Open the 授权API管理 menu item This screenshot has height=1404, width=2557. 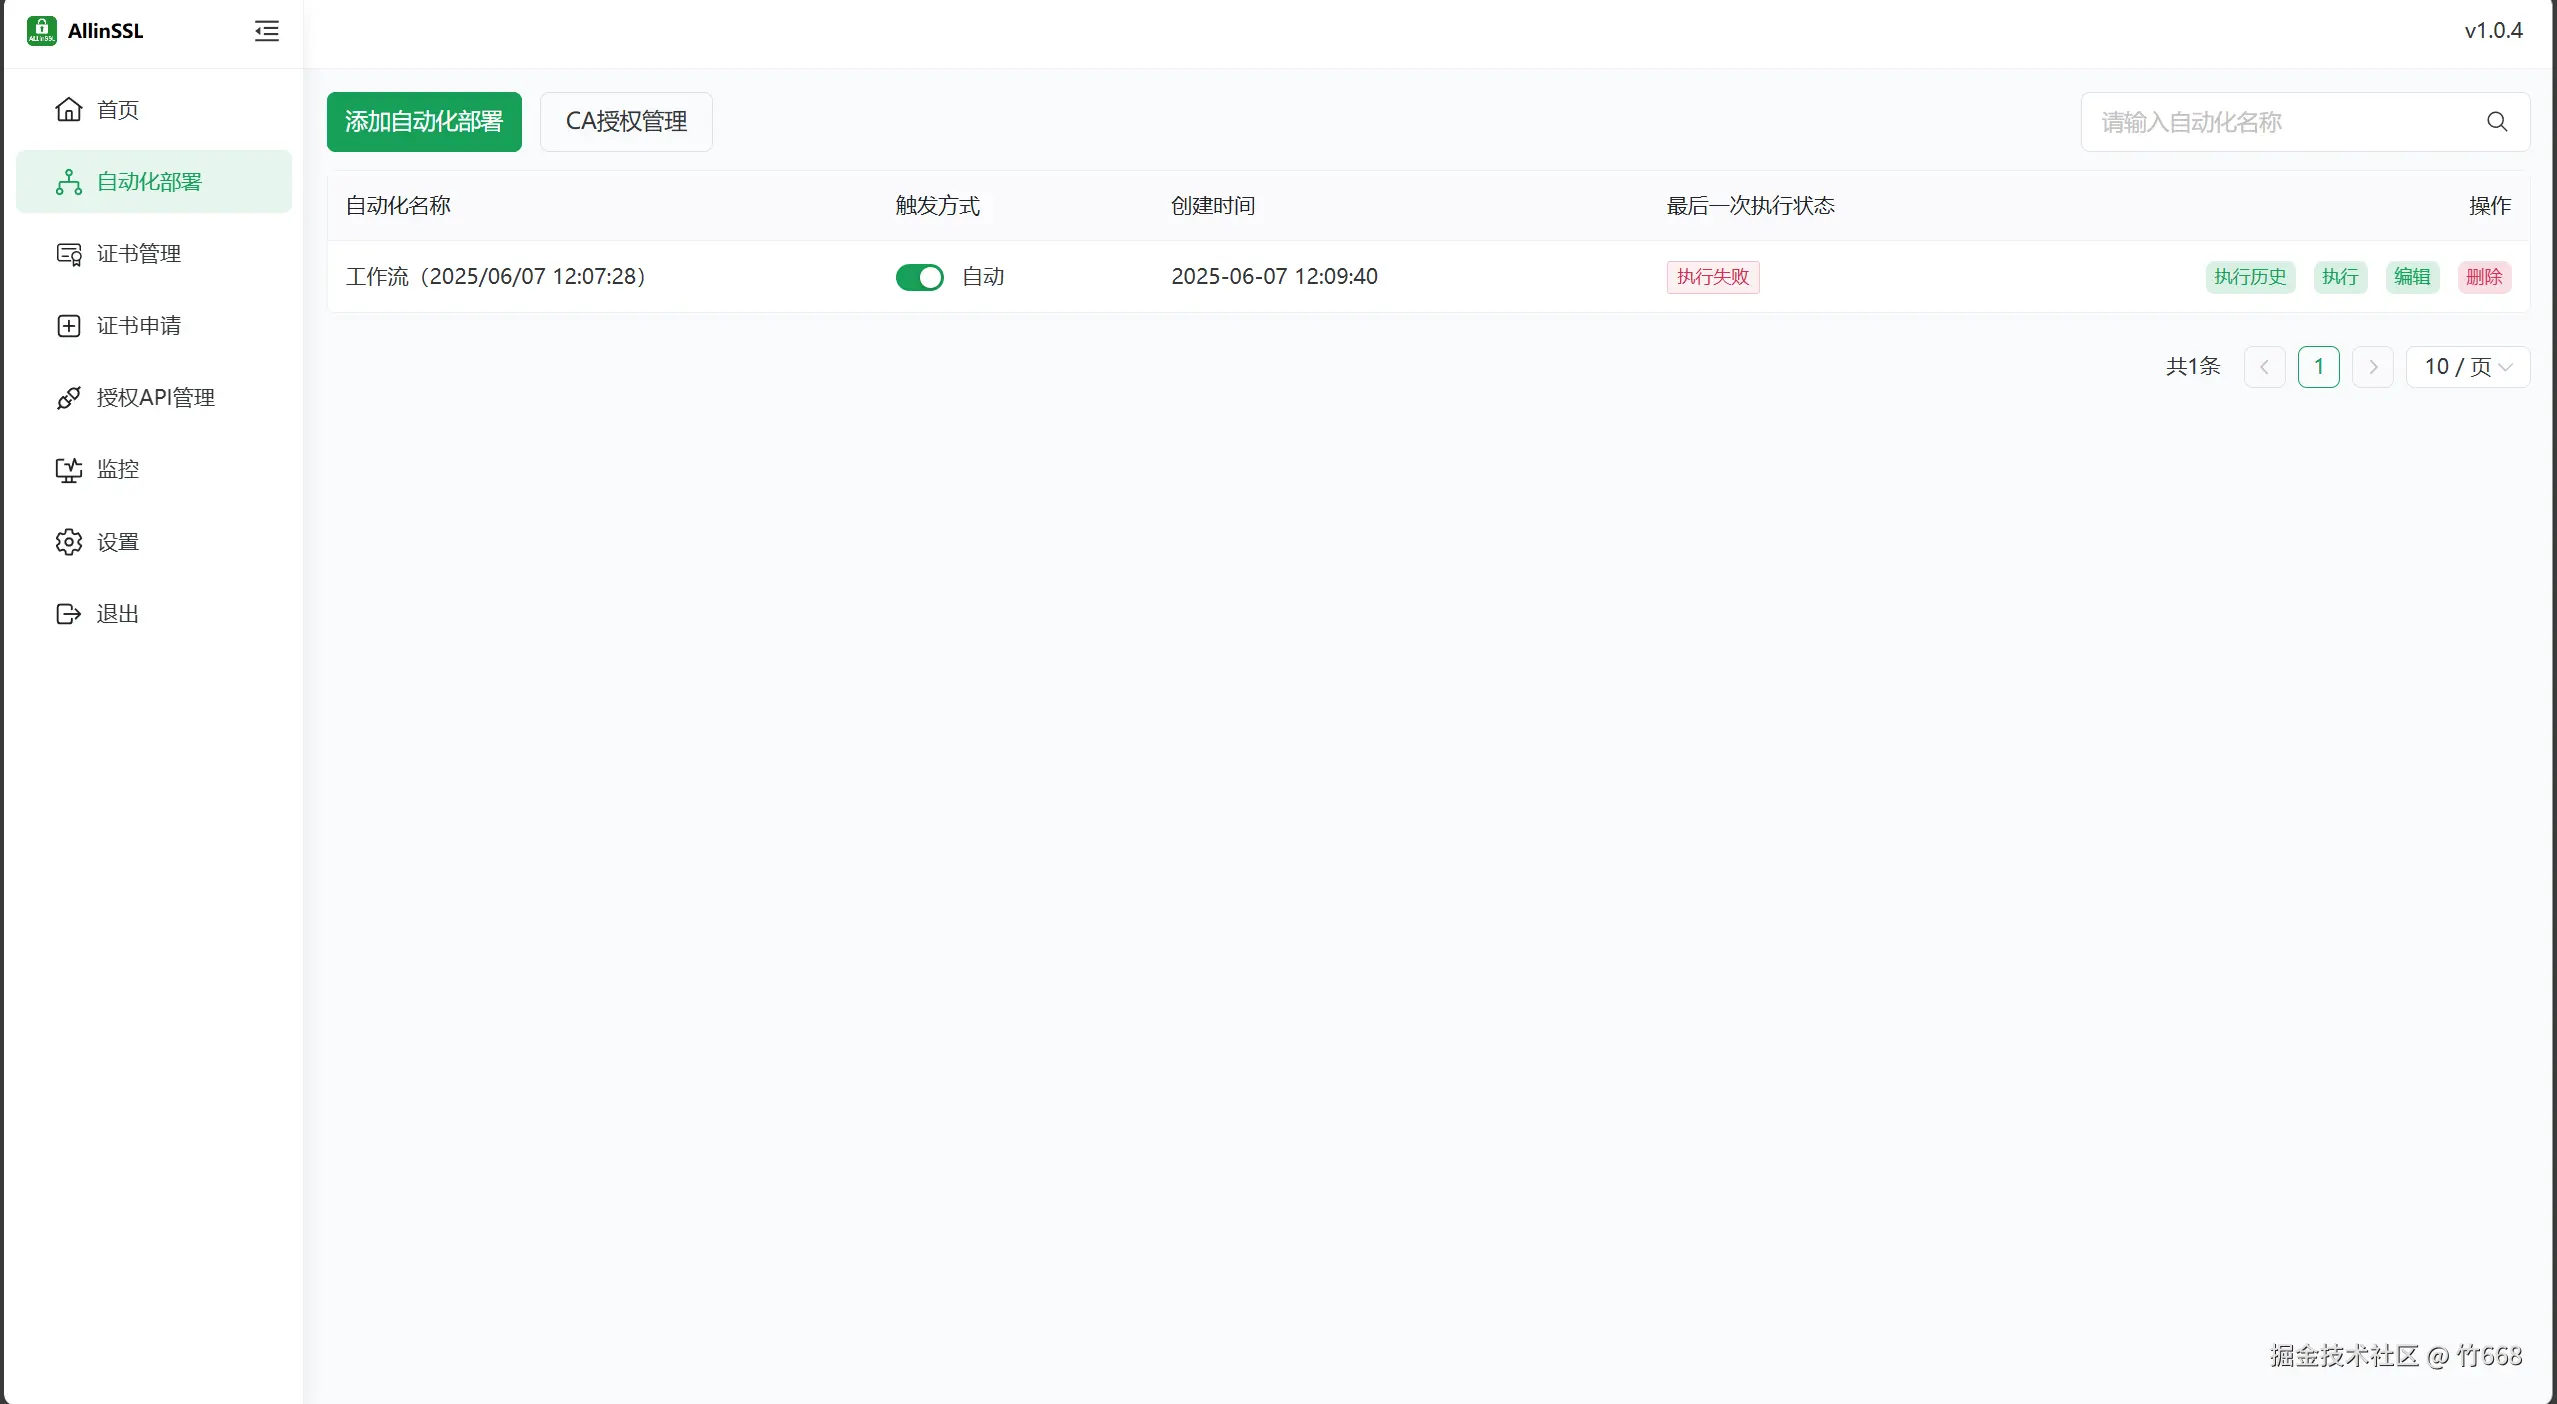pyautogui.click(x=155, y=398)
